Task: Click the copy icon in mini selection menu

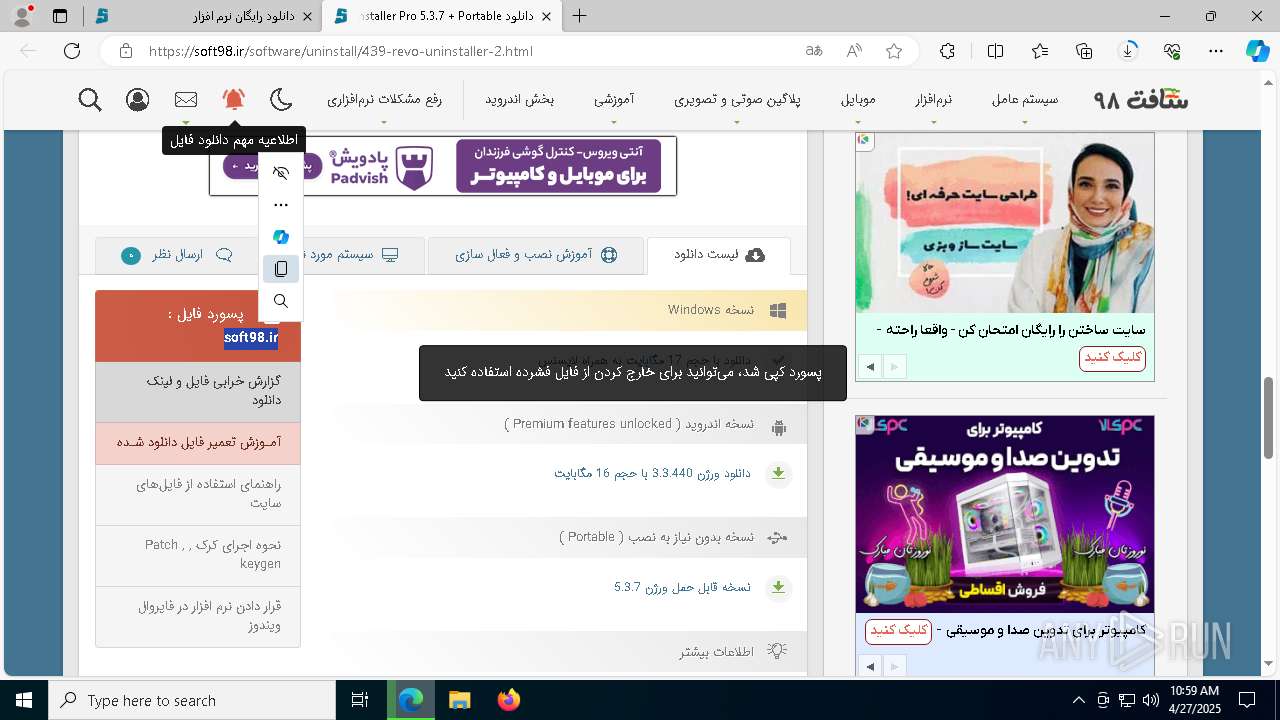Action: point(281,269)
